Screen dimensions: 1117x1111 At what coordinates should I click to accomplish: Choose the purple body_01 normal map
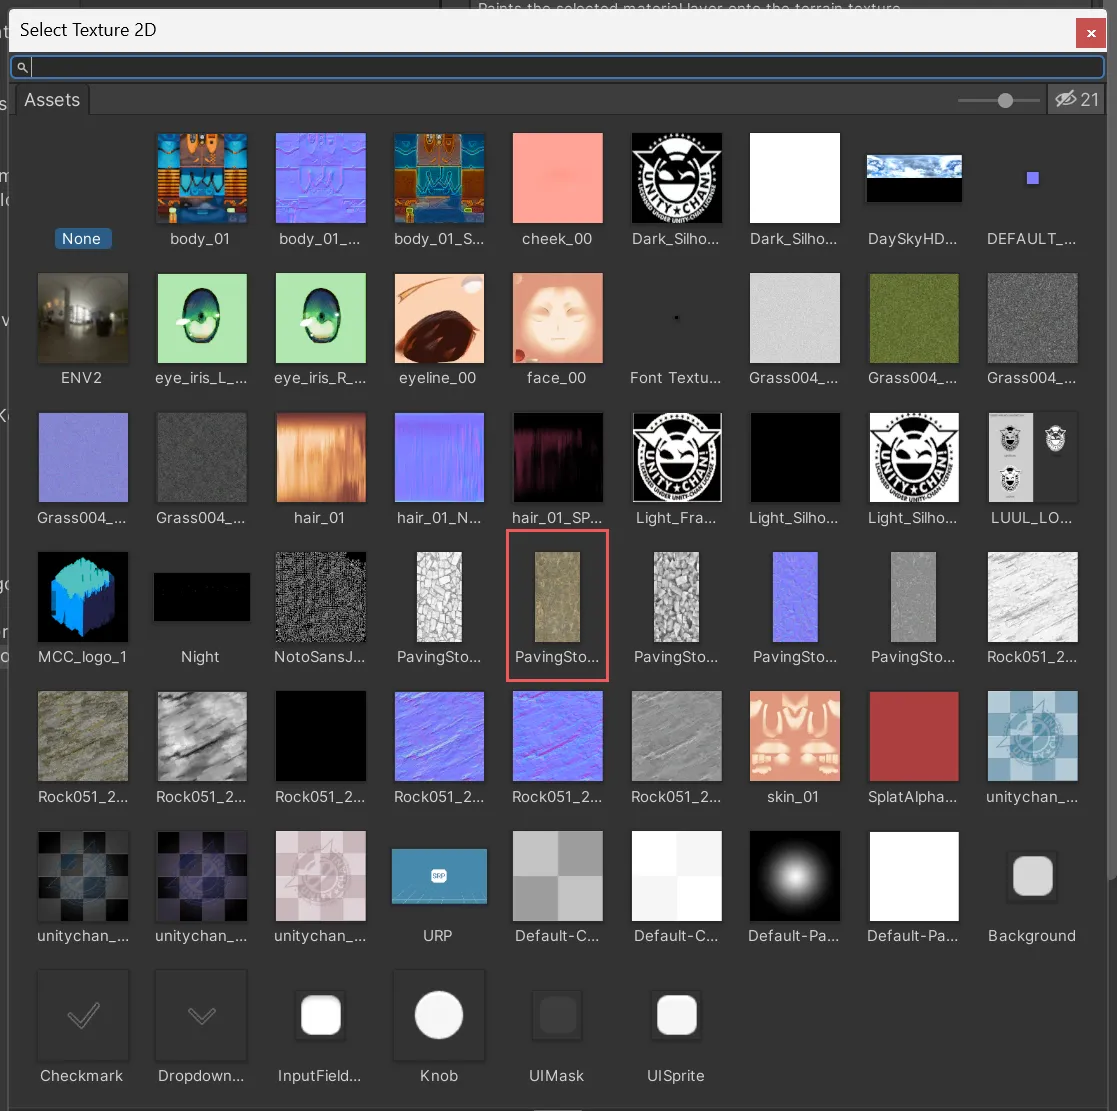[x=321, y=178]
